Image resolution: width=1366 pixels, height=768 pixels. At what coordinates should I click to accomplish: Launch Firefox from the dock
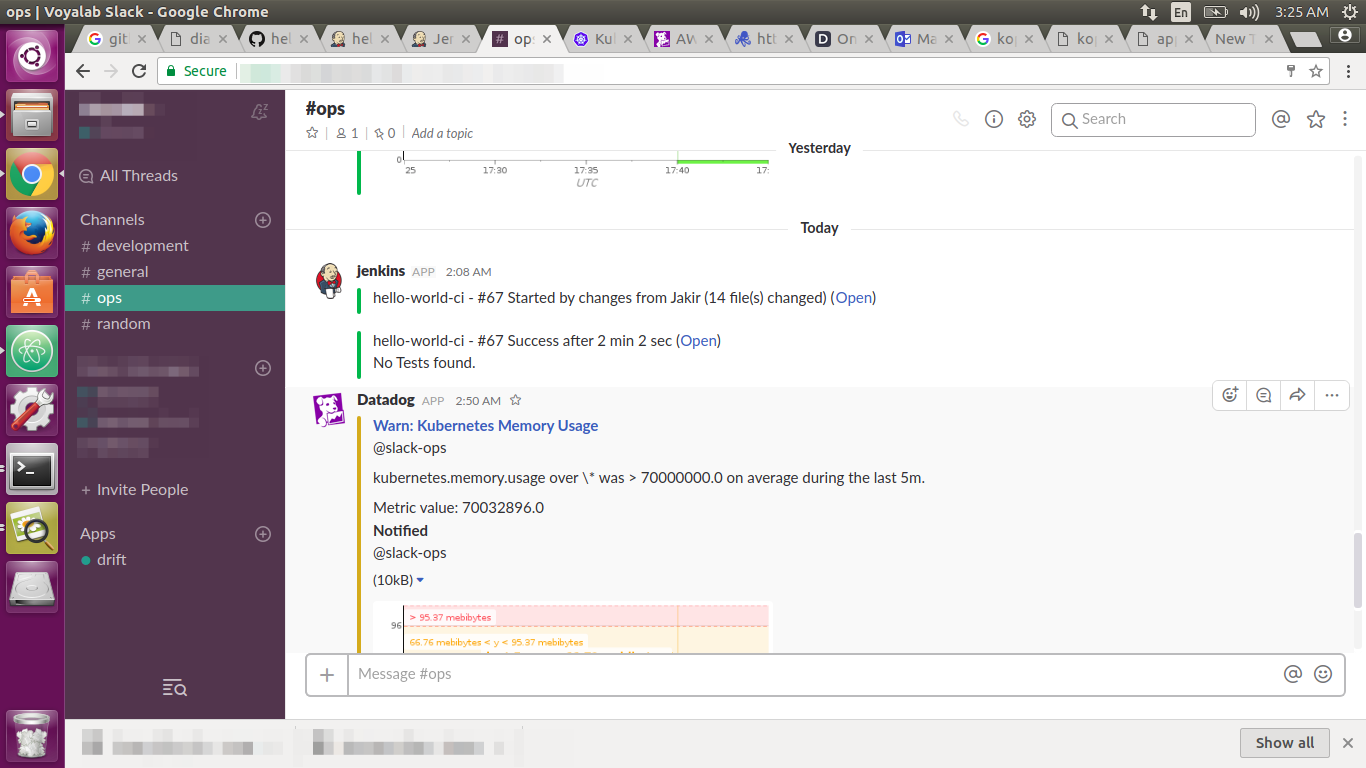click(33, 233)
